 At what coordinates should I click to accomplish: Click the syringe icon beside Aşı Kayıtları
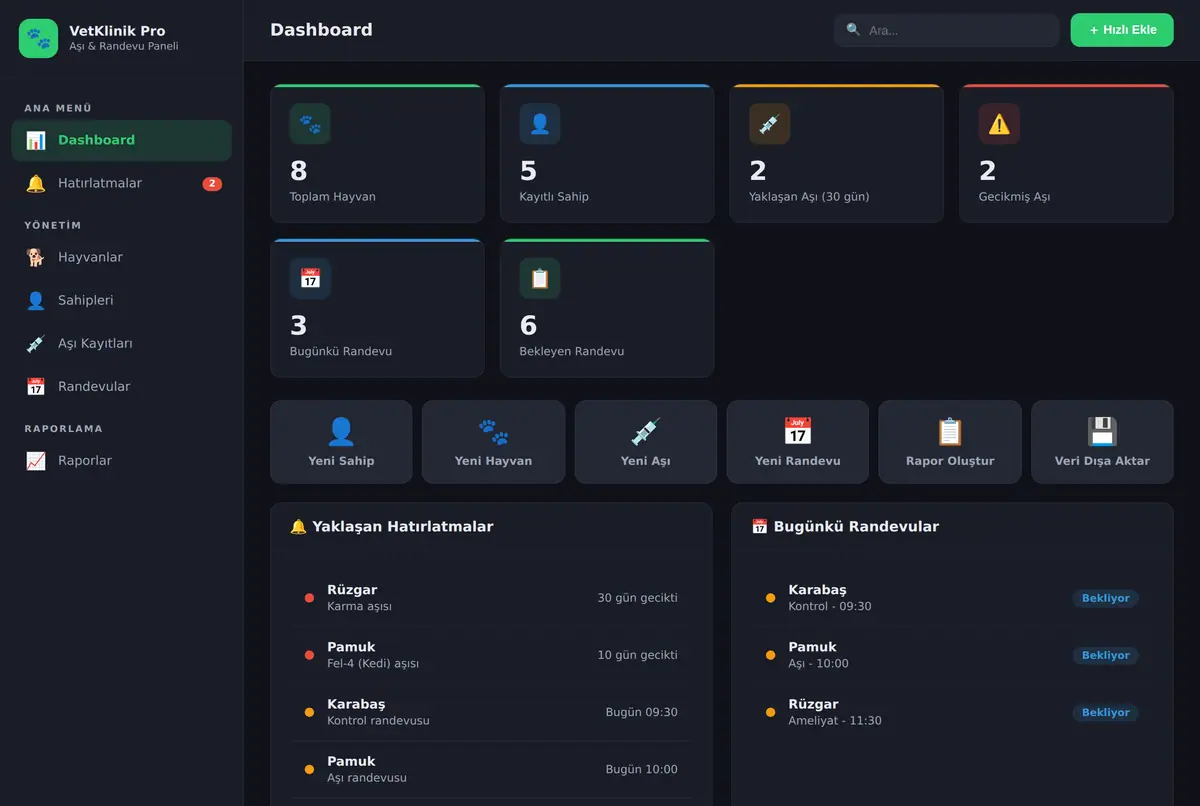coord(36,343)
